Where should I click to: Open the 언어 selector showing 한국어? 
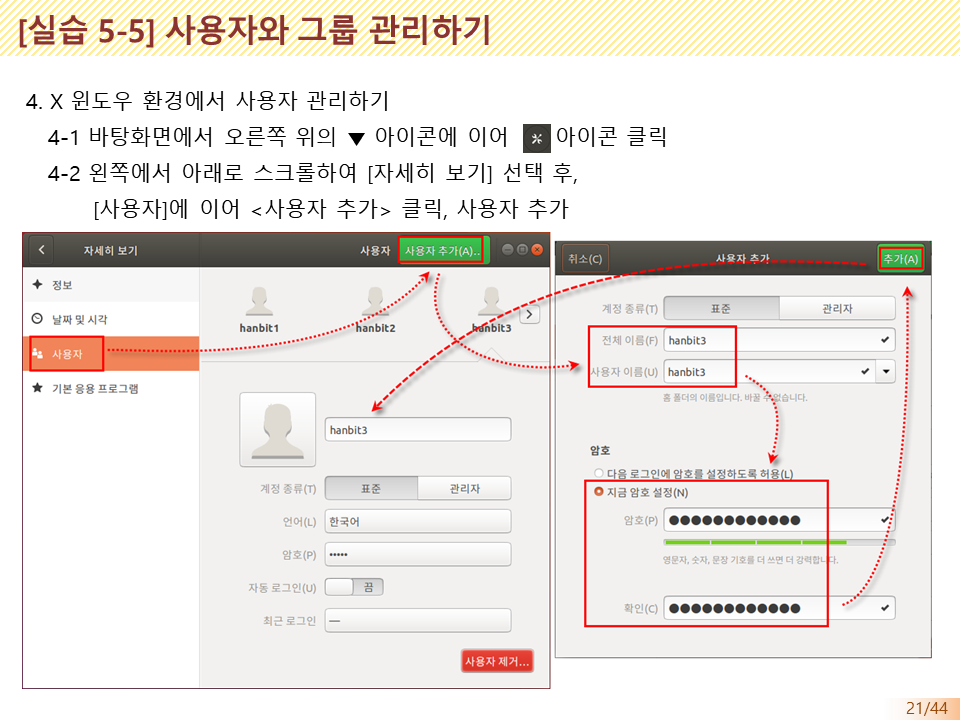tap(417, 520)
